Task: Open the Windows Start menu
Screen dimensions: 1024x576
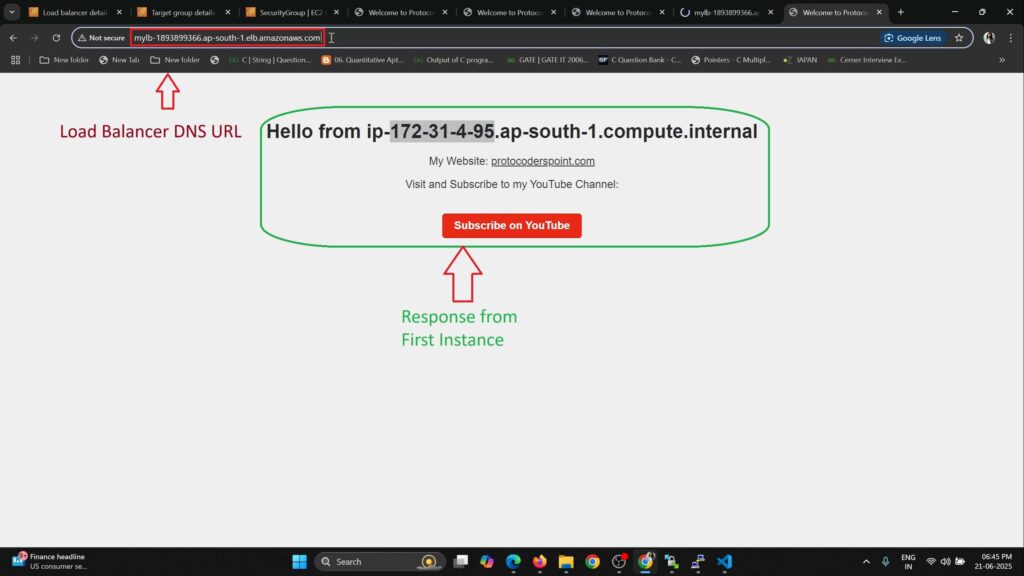Action: pos(299,561)
